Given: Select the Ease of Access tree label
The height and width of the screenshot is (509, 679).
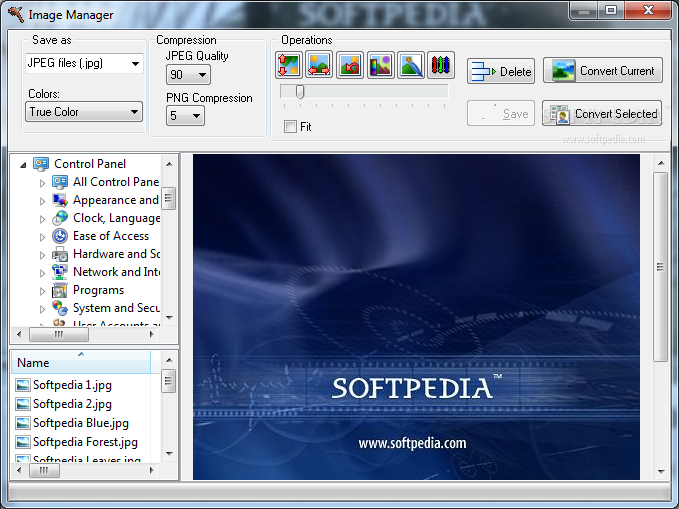Looking at the screenshot, I should (x=111, y=236).
